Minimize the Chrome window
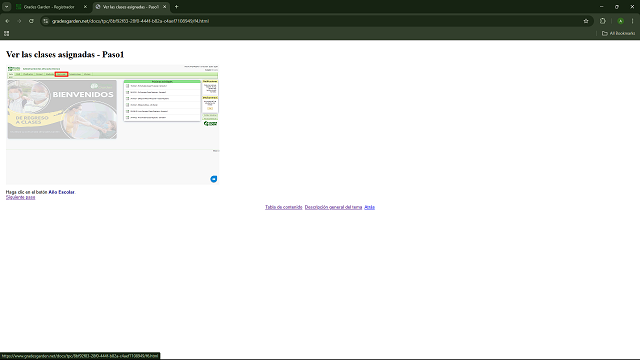 tap(601, 7)
